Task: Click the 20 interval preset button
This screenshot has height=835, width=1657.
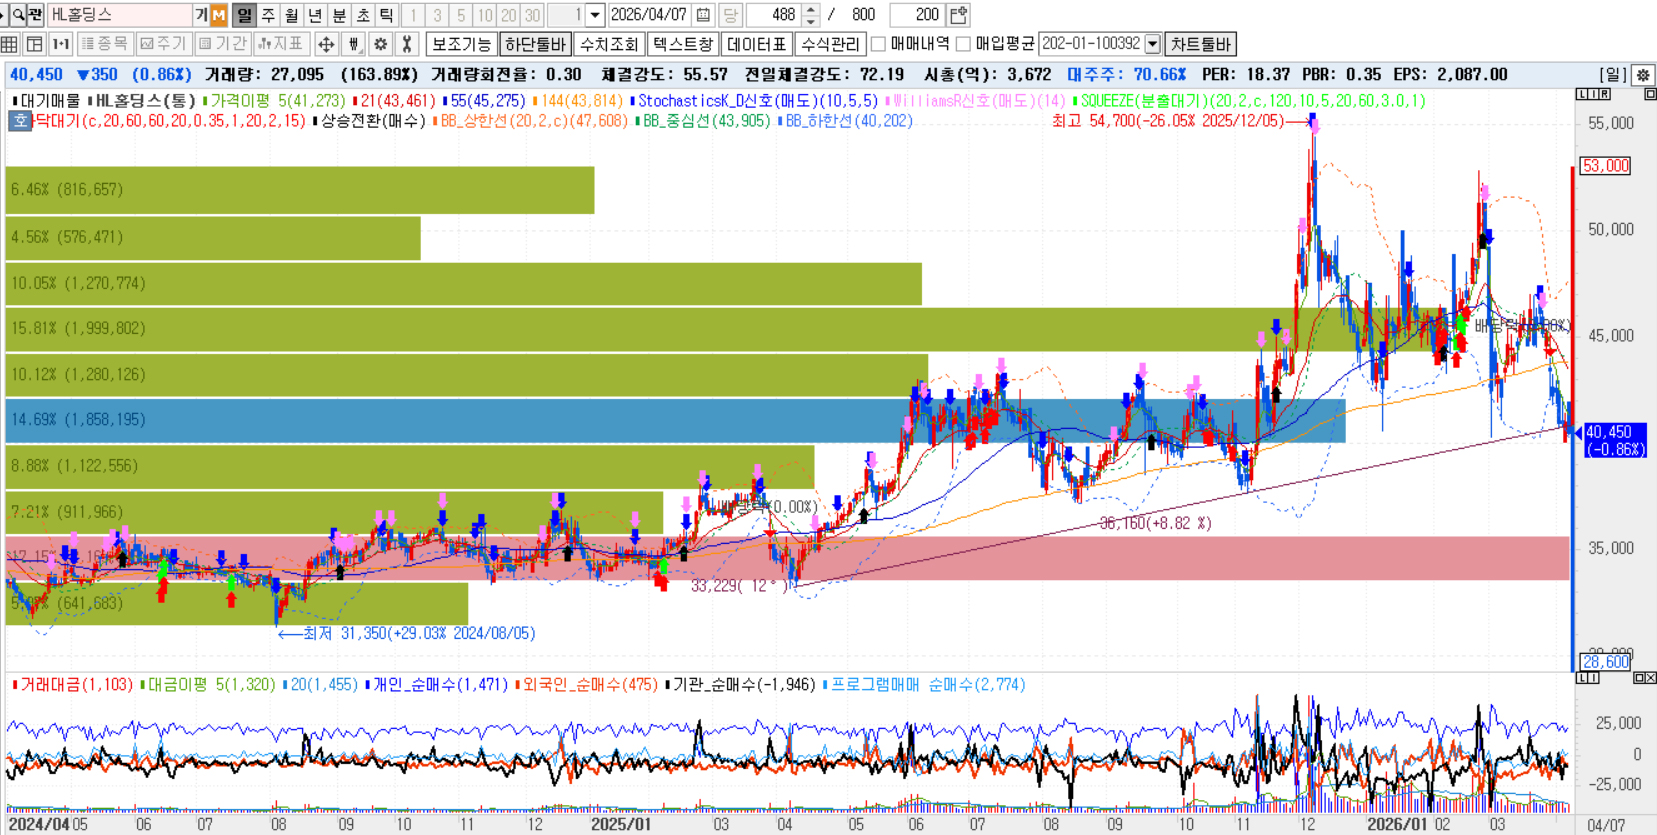Action: coord(509,15)
